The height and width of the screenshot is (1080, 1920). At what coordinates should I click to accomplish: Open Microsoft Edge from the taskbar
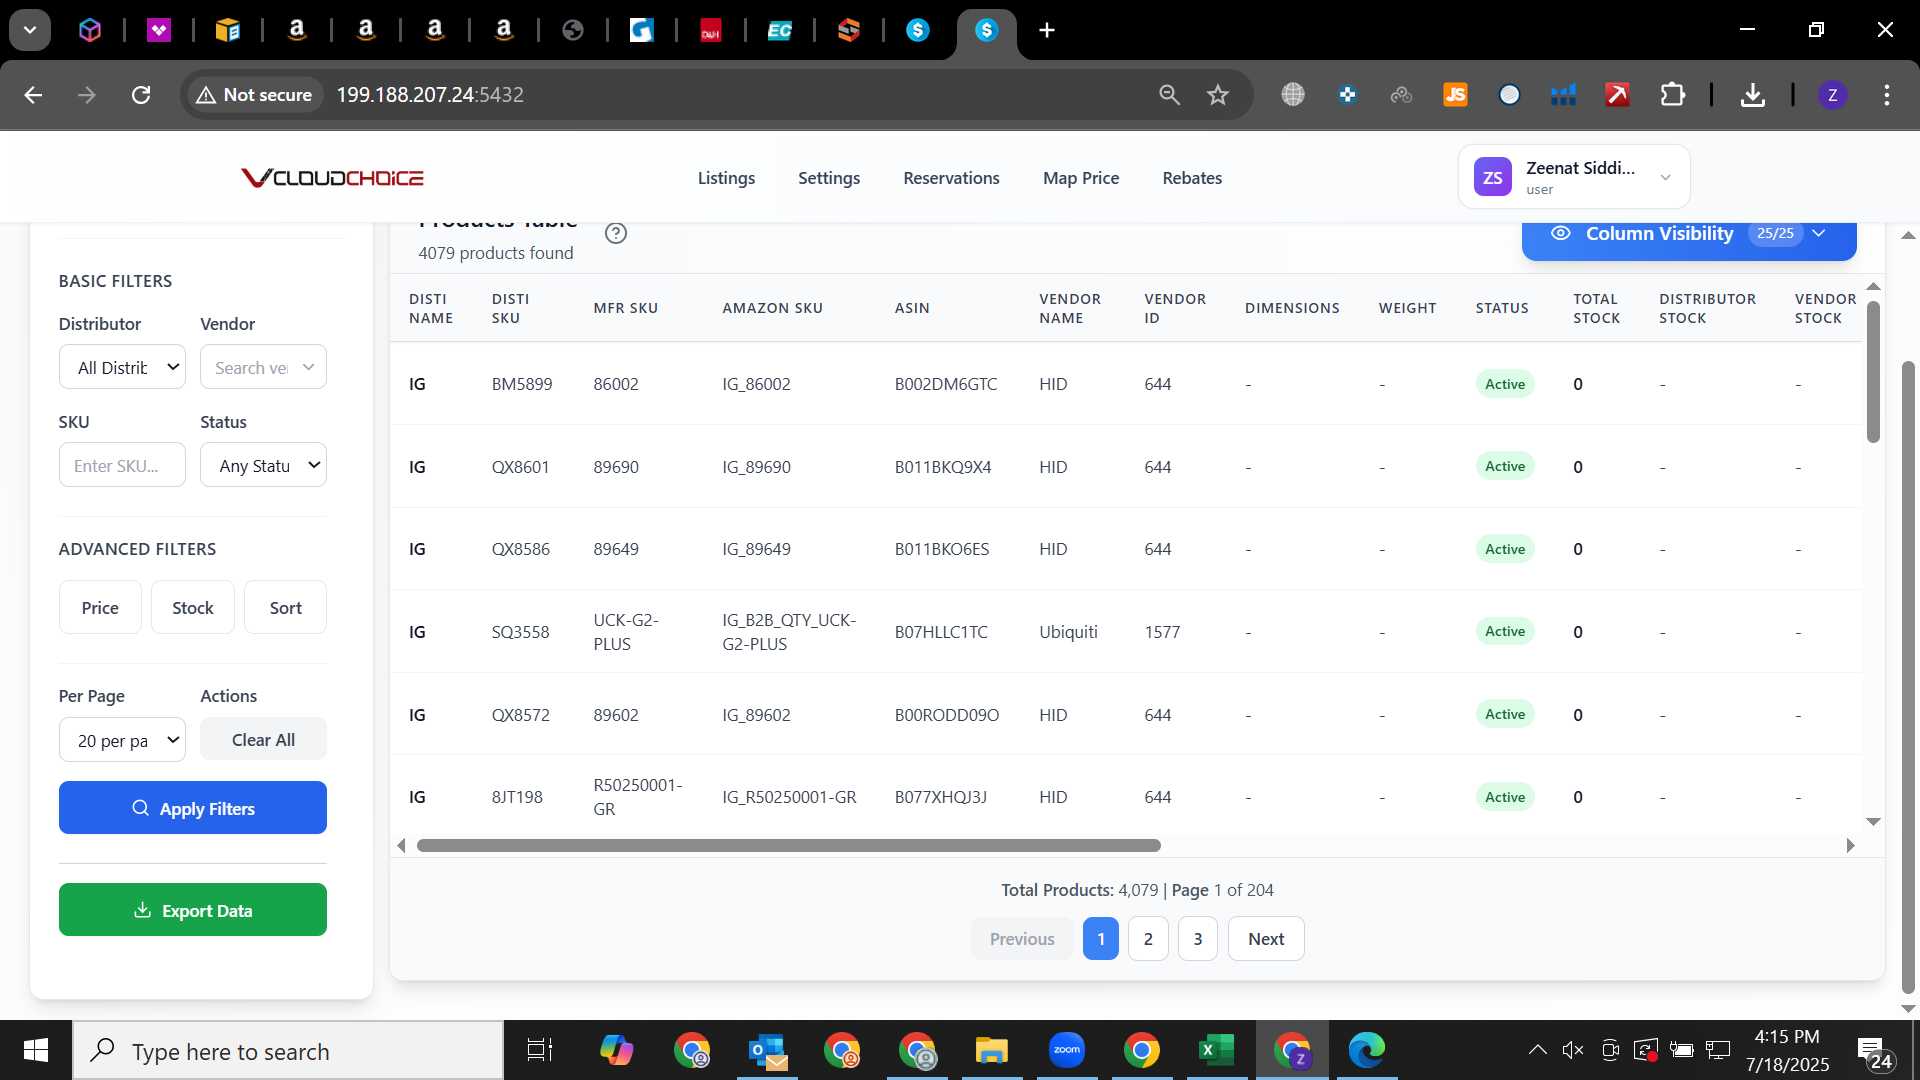(1366, 1050)
